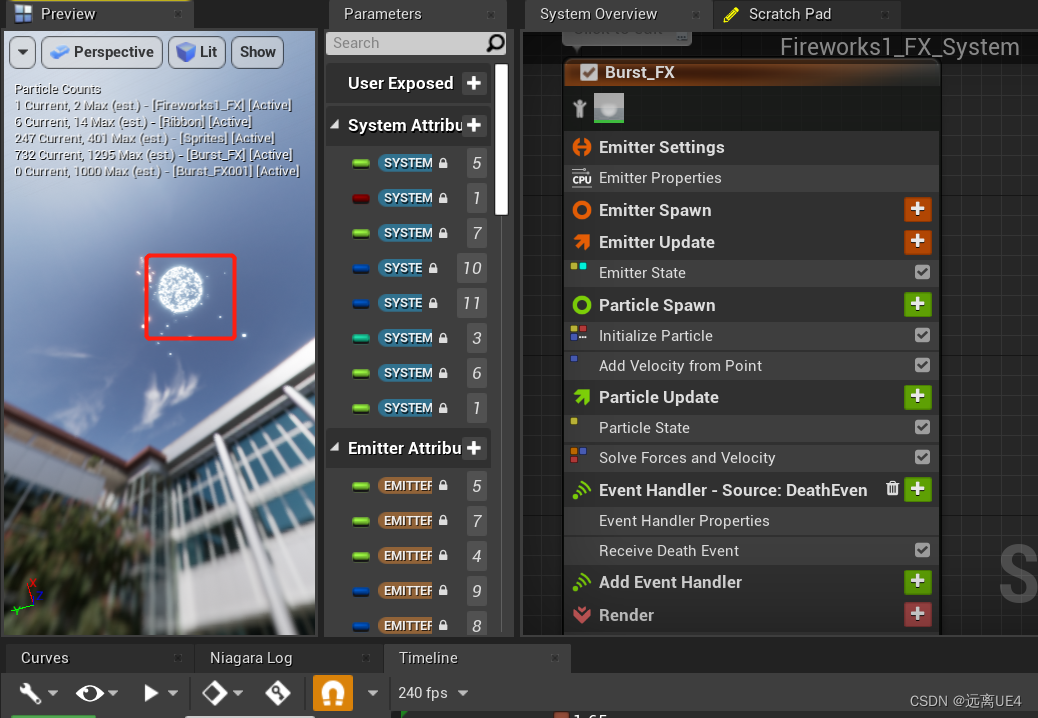
Task: Click the Parameters panel scrollbar
Action: [x=501, y=140]
